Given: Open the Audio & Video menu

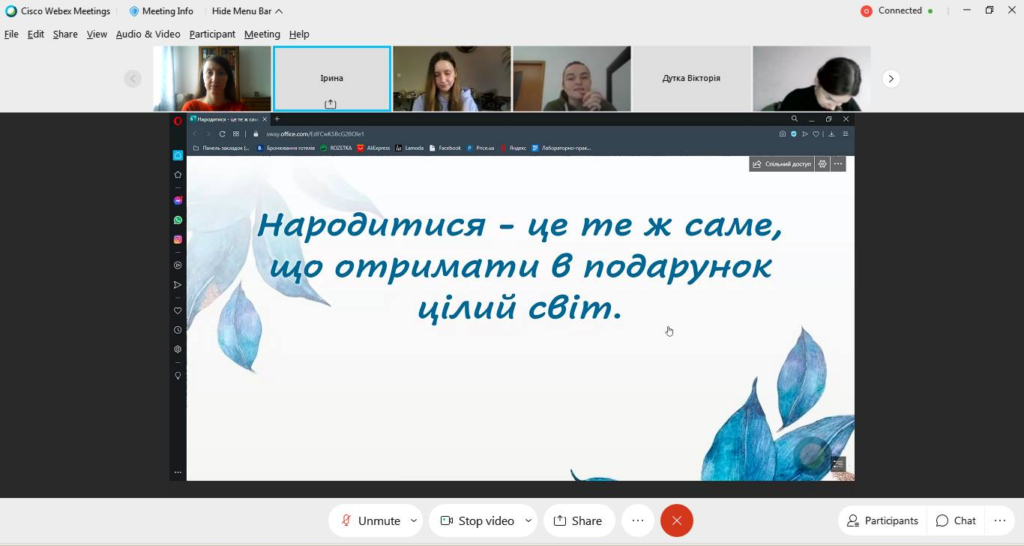Looking at the screenshot, I should [148, 34].
